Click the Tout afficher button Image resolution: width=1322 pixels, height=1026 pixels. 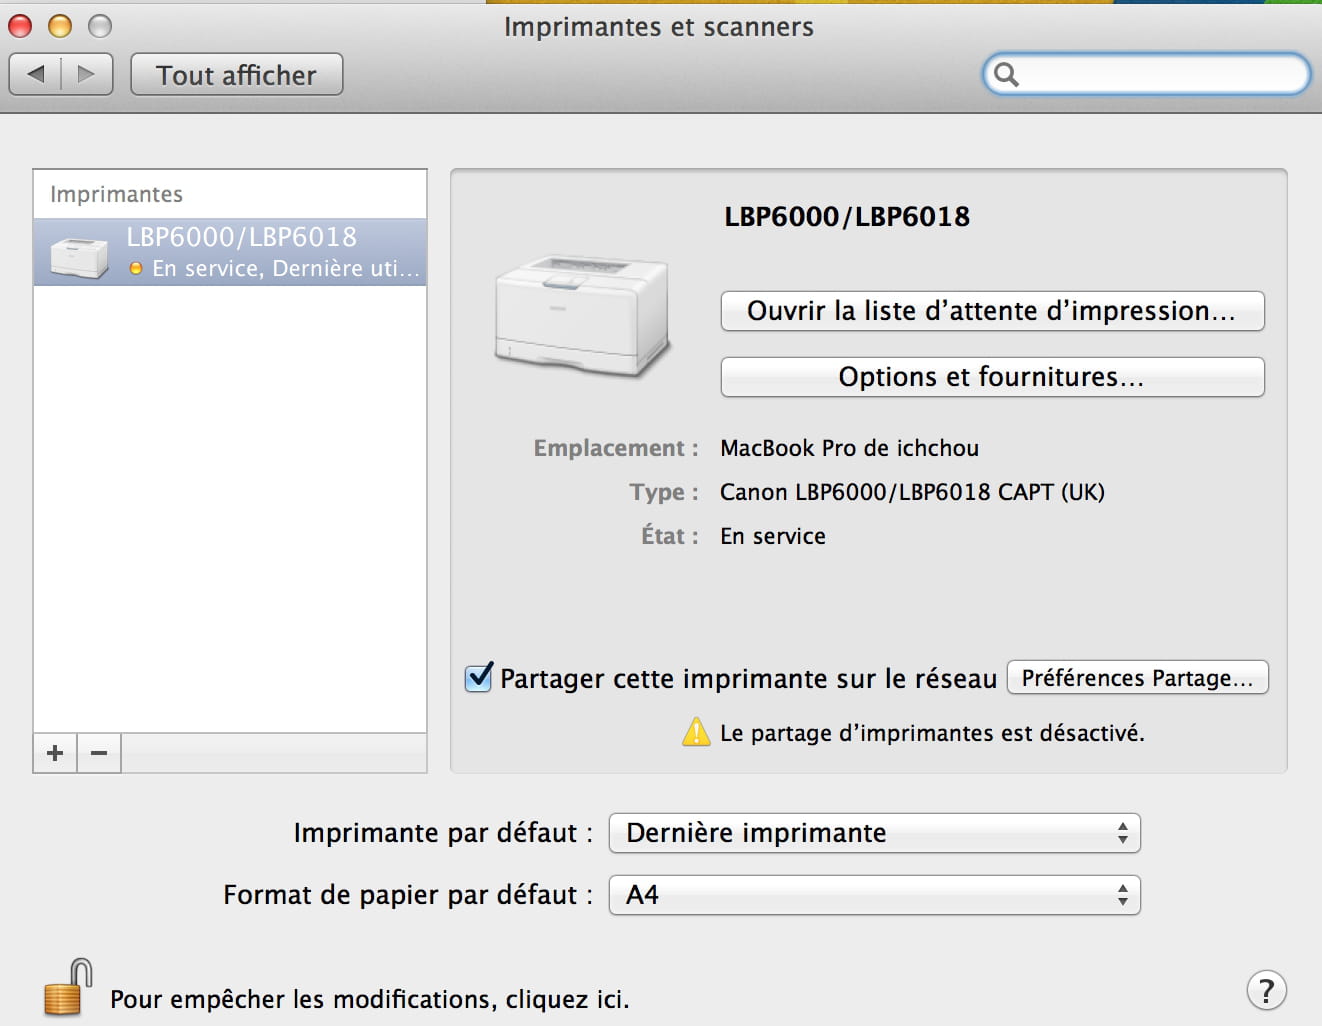pyautogui.click(x=236, y=75)
